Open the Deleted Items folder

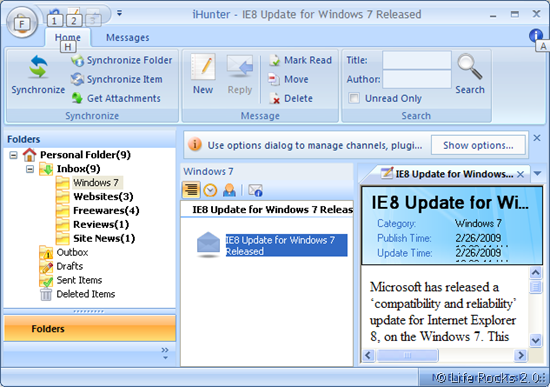pyautogui.click(x=86, y=294)
